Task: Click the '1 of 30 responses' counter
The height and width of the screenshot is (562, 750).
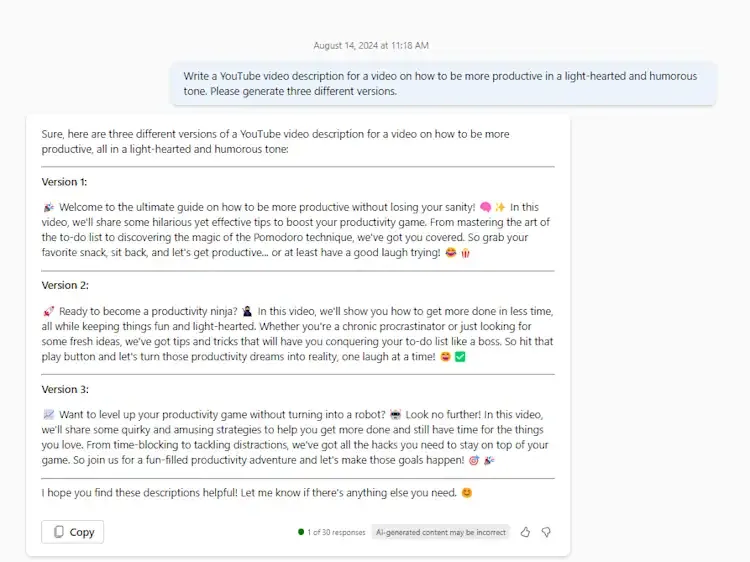Action: [331, 532]
